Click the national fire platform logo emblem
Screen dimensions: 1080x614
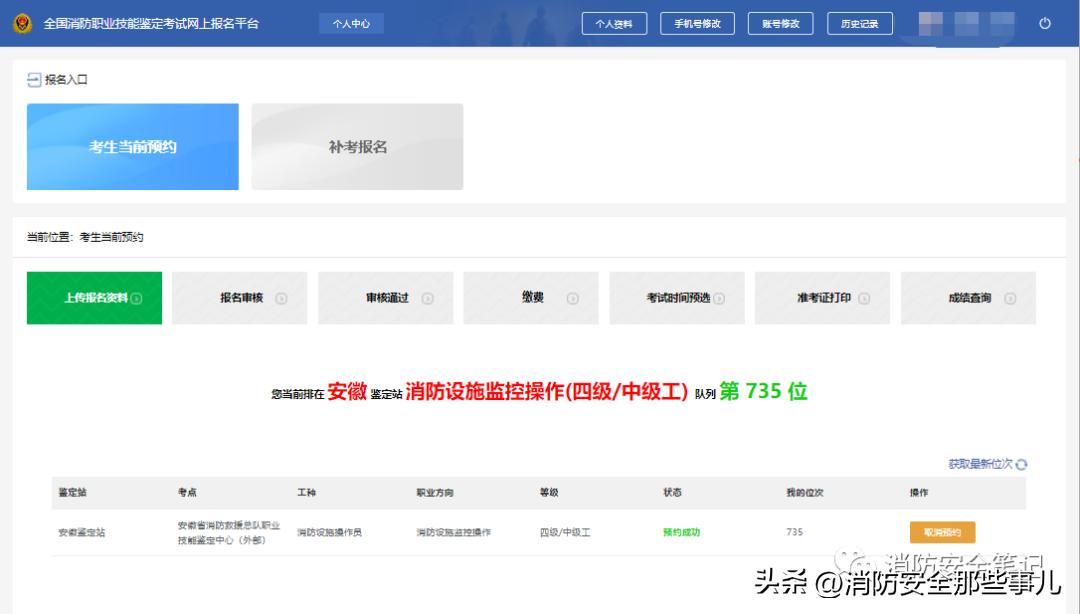point(22,22)
